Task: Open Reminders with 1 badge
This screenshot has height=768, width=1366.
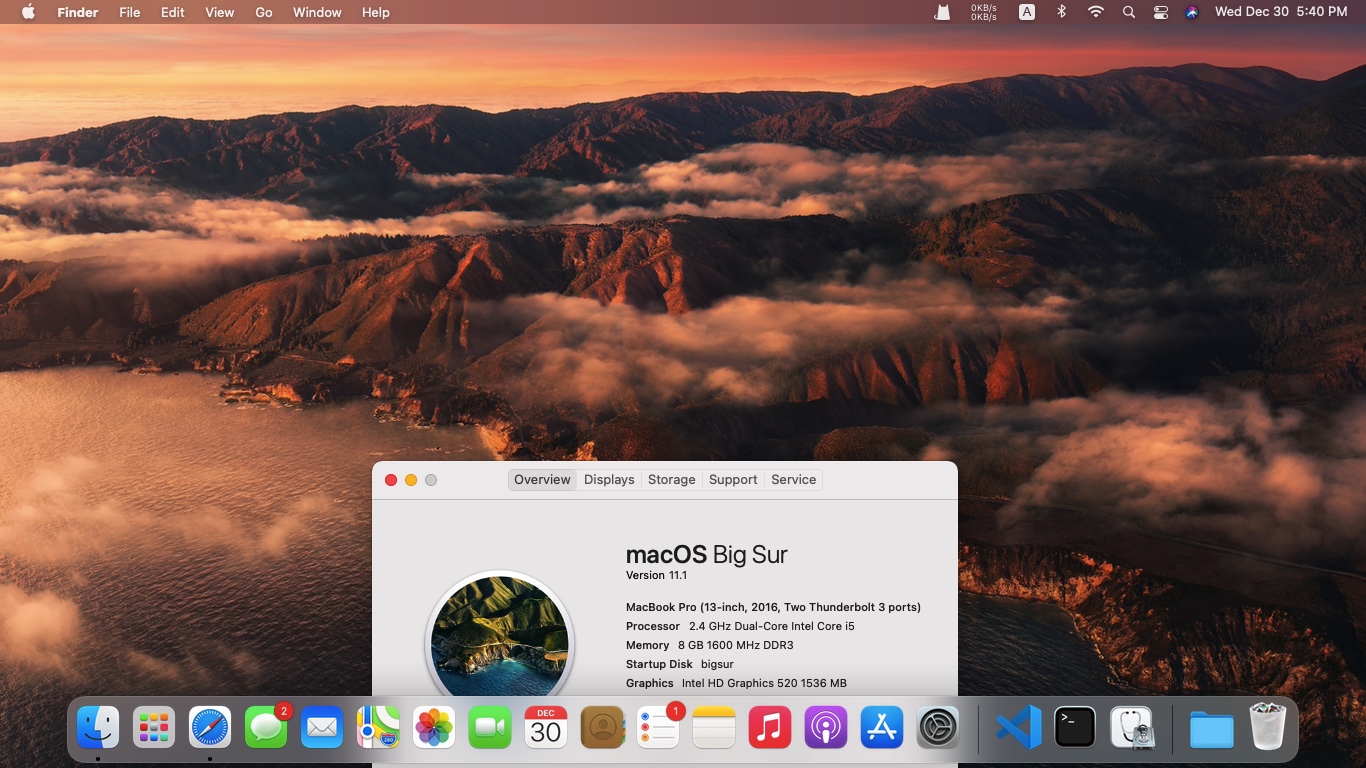Action: coord(658,727)
